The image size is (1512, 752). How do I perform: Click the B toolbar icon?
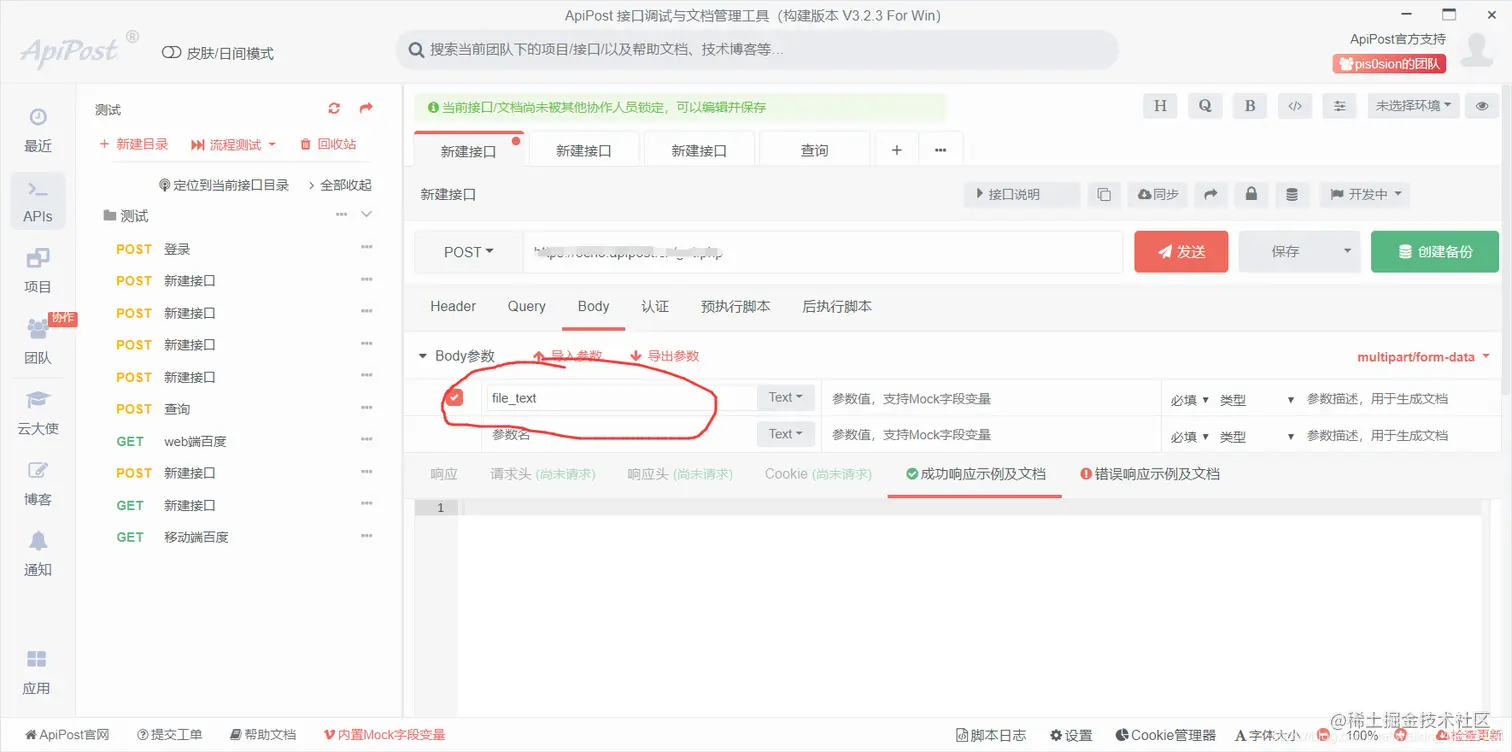pos(1250,106)
